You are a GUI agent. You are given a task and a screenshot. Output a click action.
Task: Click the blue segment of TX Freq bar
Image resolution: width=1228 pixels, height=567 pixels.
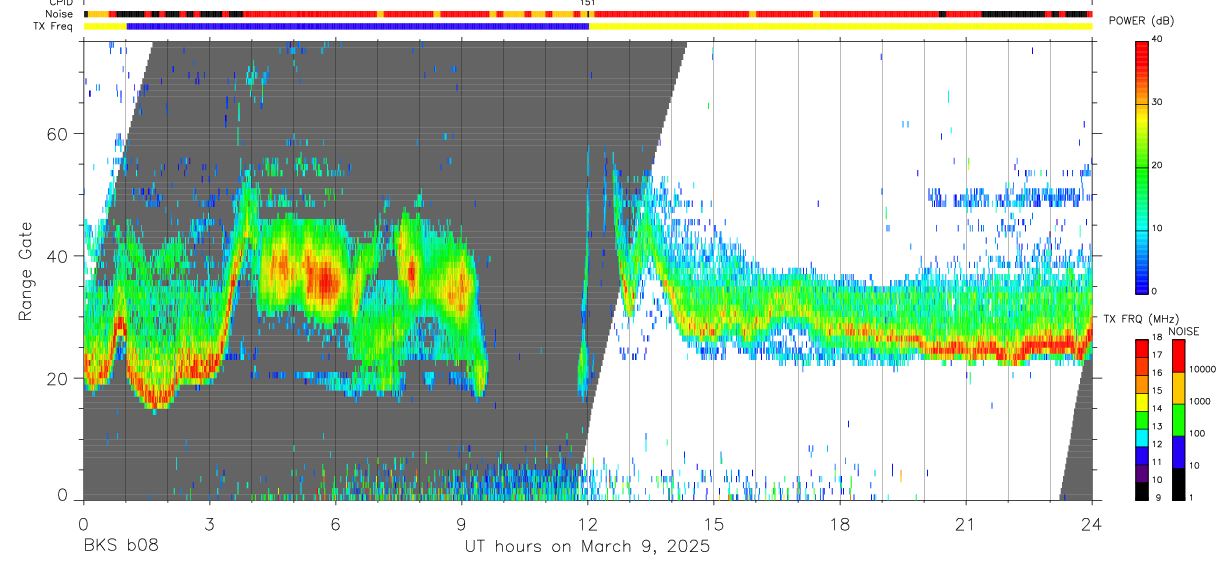357,26
